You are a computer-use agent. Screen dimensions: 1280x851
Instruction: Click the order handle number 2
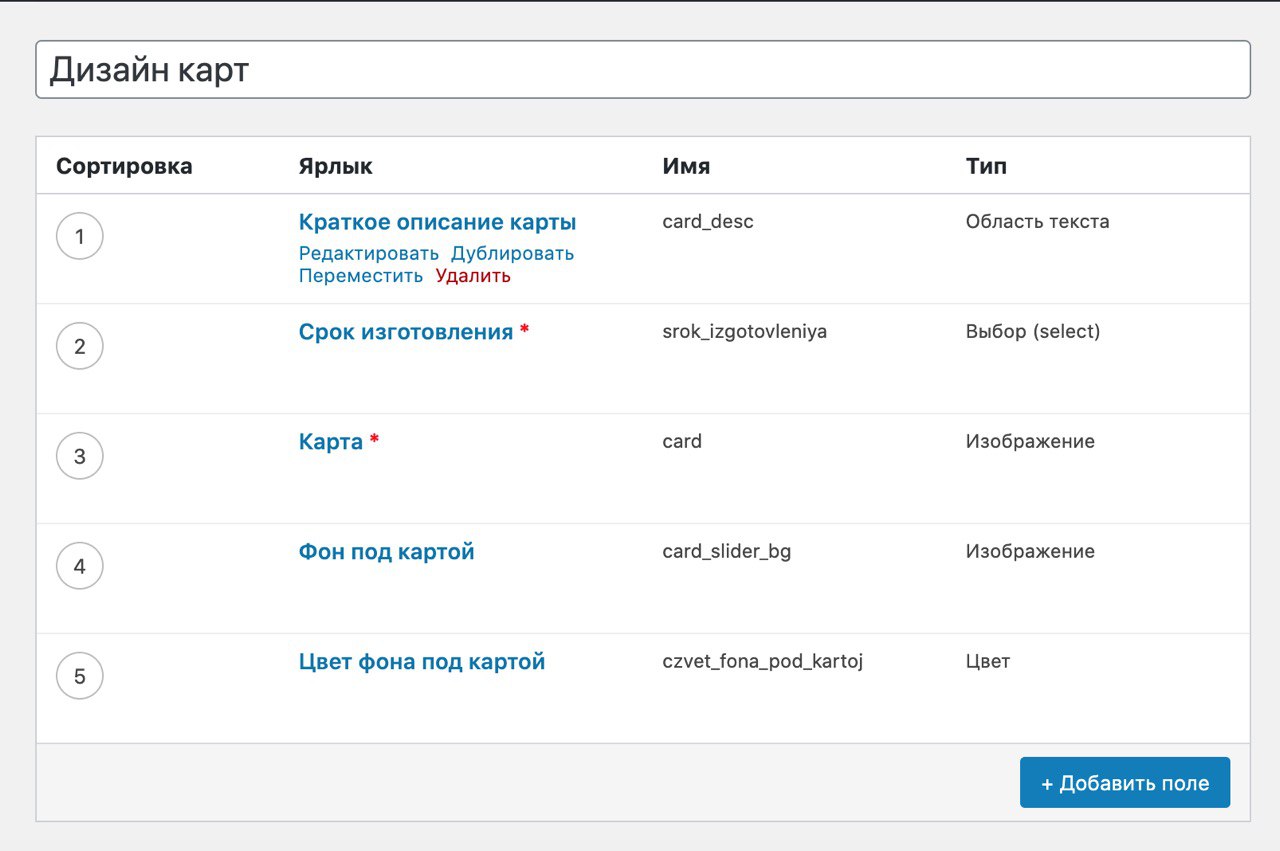point(80,347)
